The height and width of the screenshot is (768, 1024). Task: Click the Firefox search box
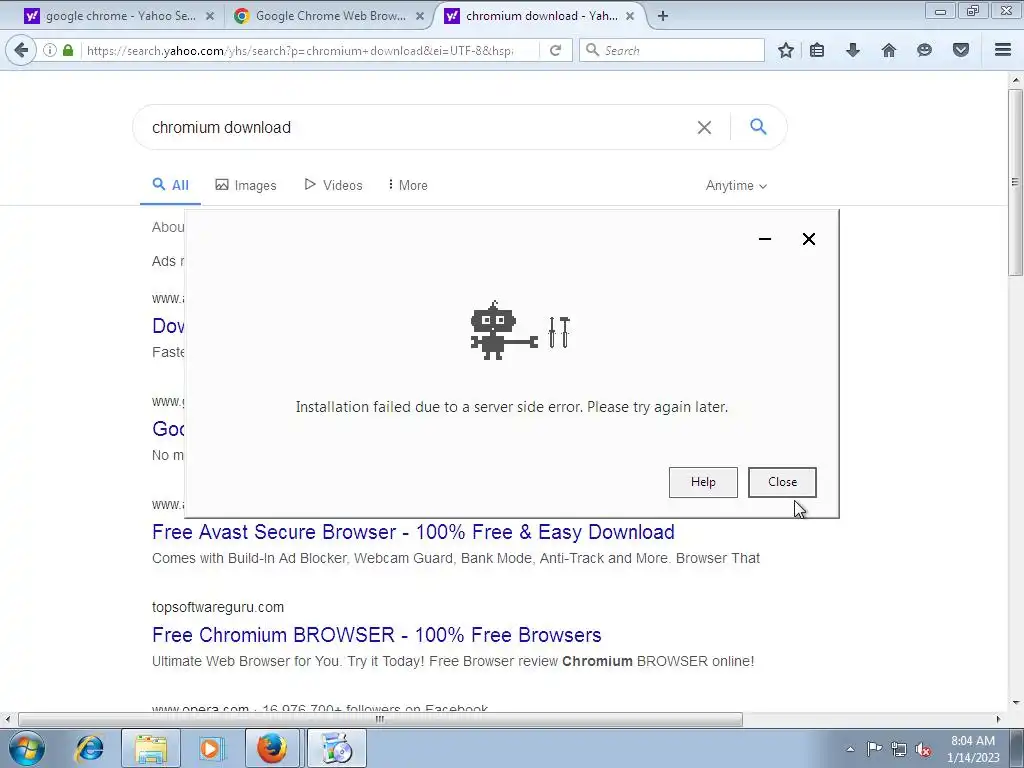pos(672,50)
